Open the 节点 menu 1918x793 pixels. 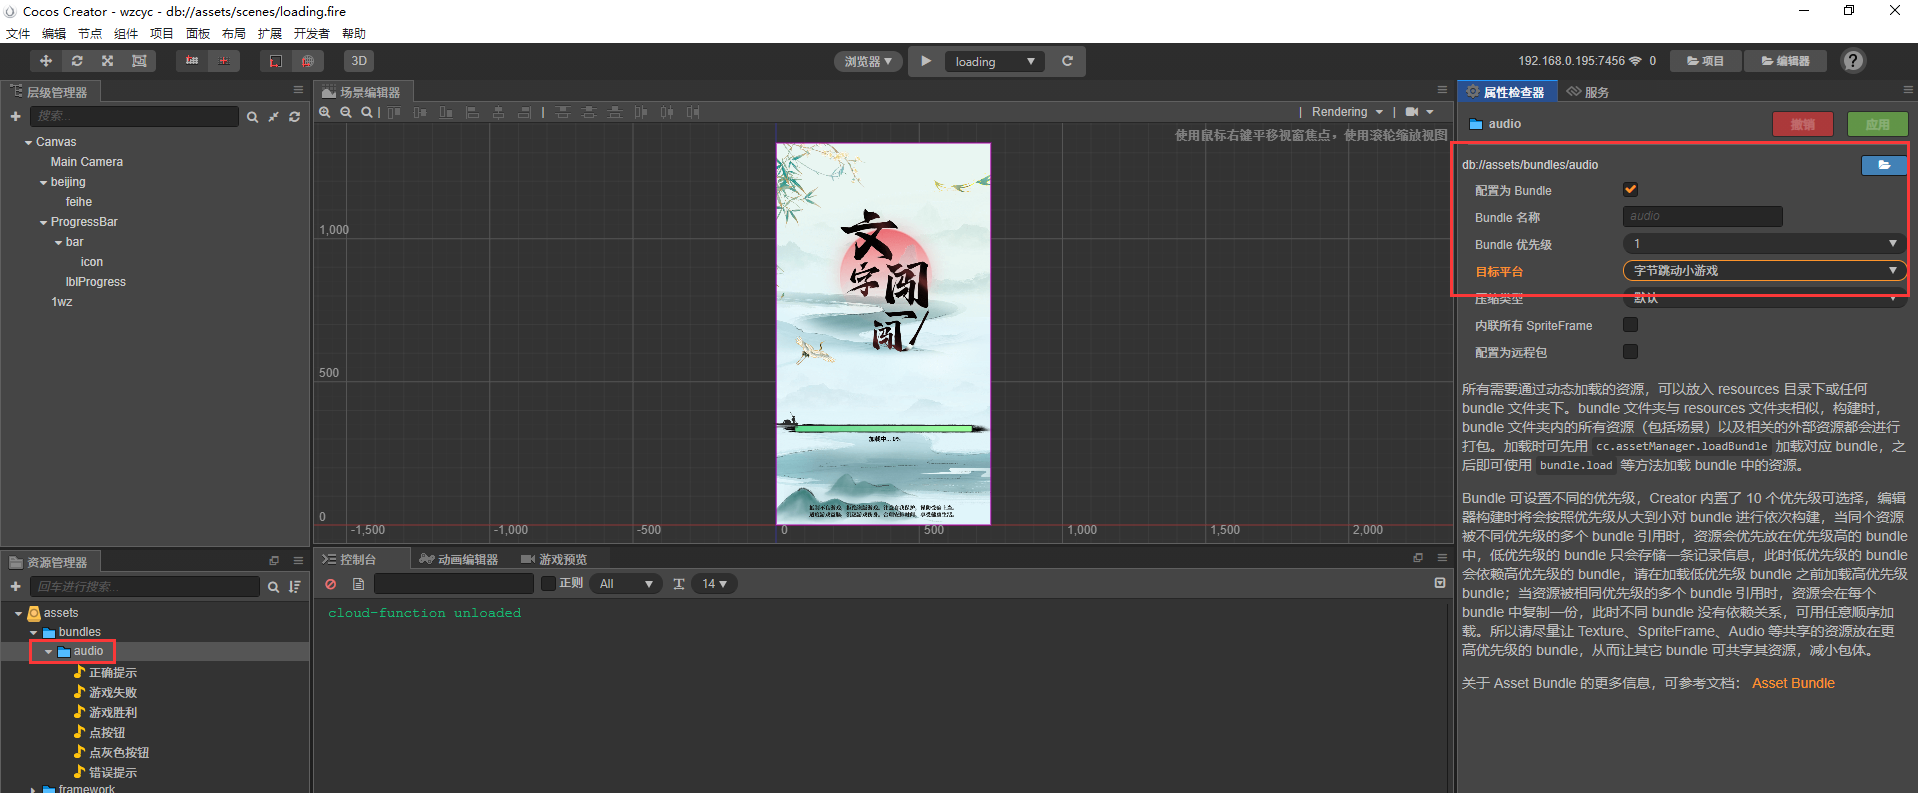click(x=90, y=33)
